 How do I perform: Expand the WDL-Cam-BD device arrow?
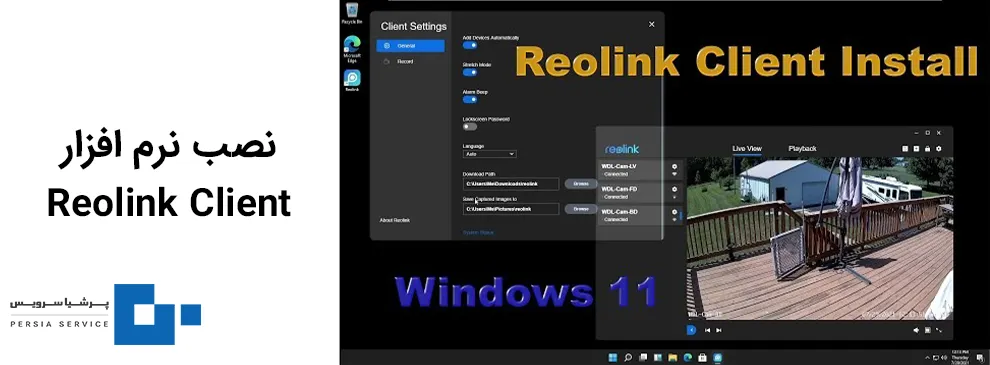click(674, 220)
